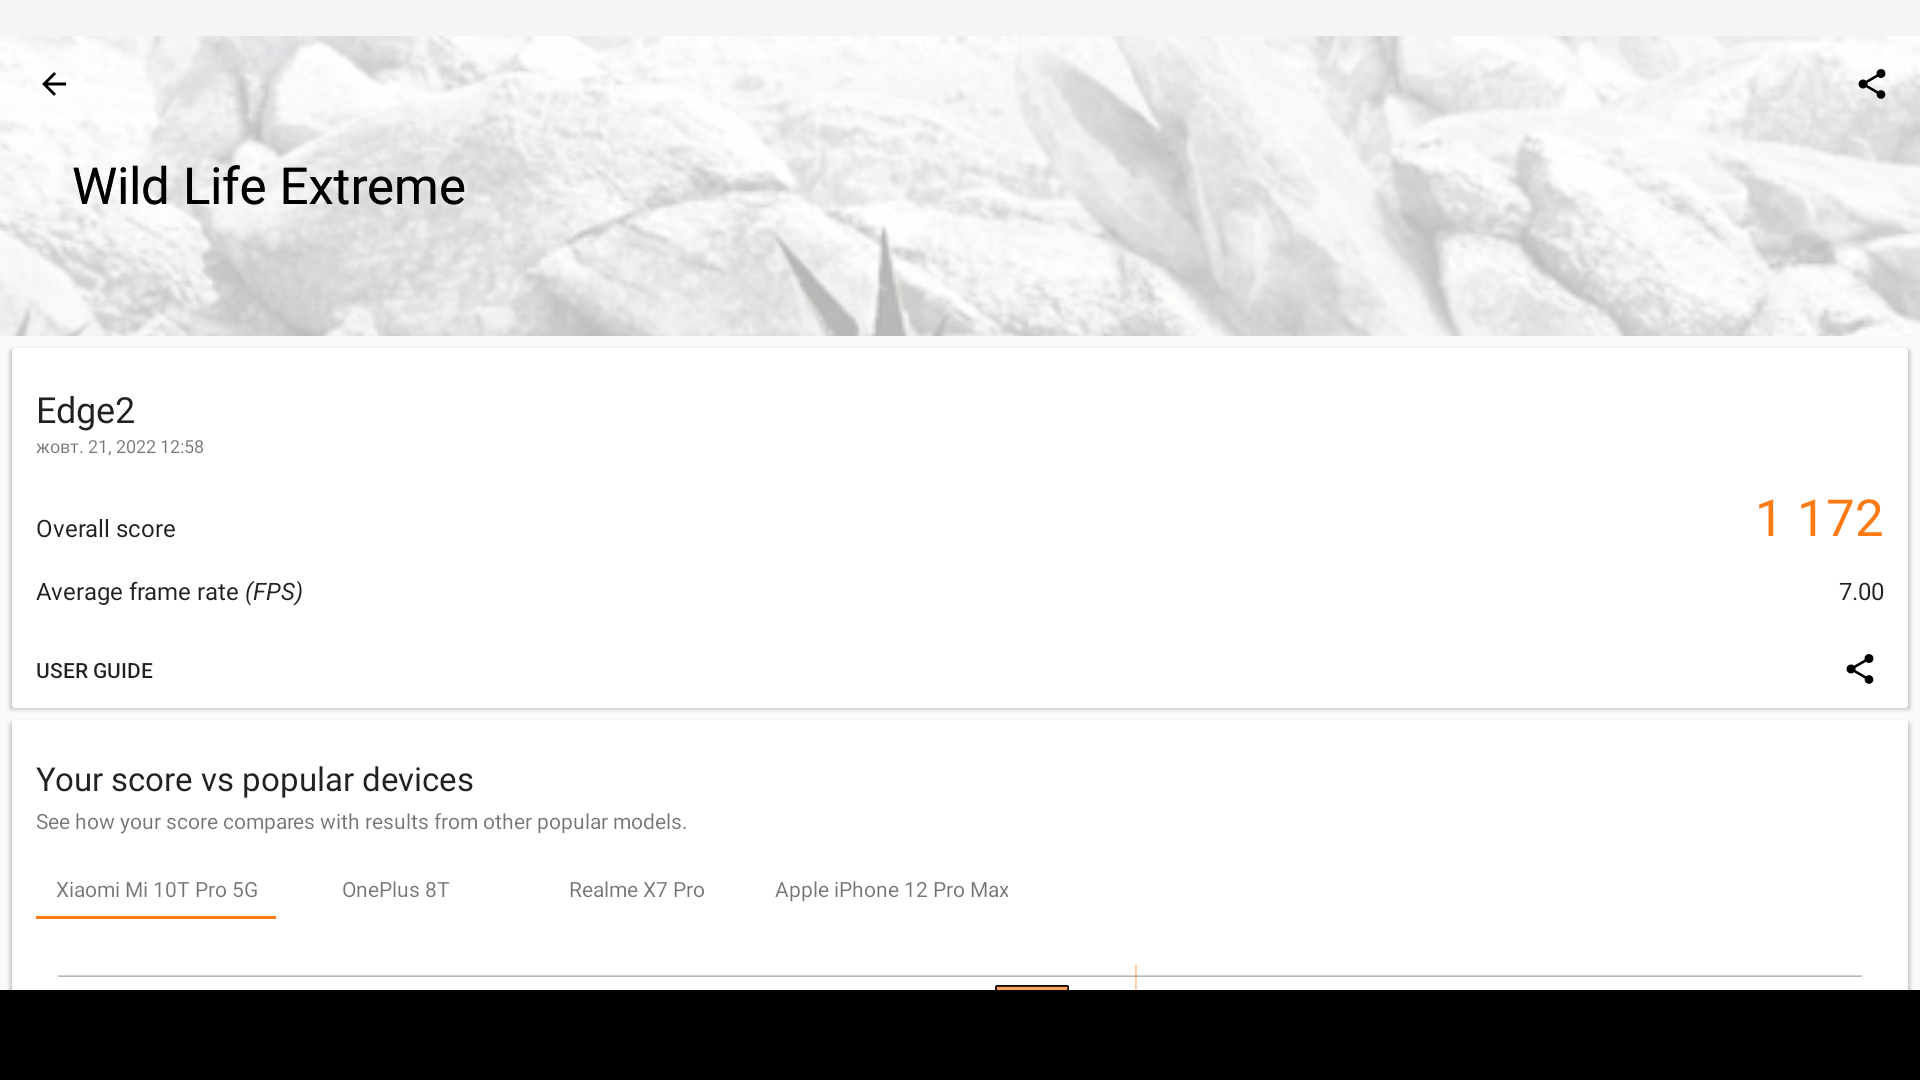The height and width of the screenshot is (1080, 1920).
Task: Click the Wild Life Extreme title
Action: tap(269, 187)
